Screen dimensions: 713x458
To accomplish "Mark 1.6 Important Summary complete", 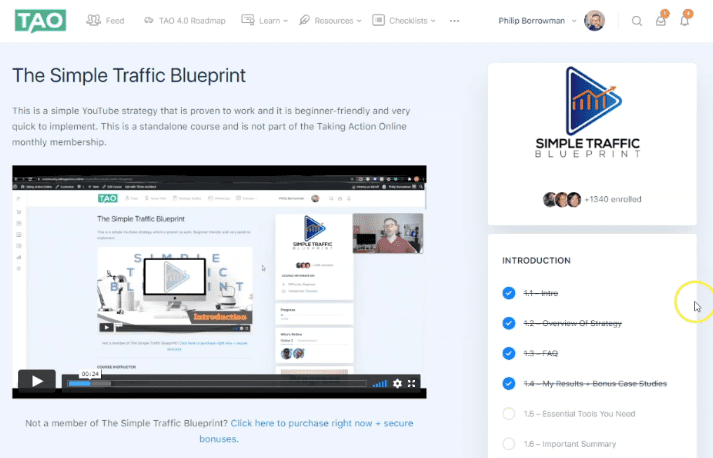I will click(509, 443).
